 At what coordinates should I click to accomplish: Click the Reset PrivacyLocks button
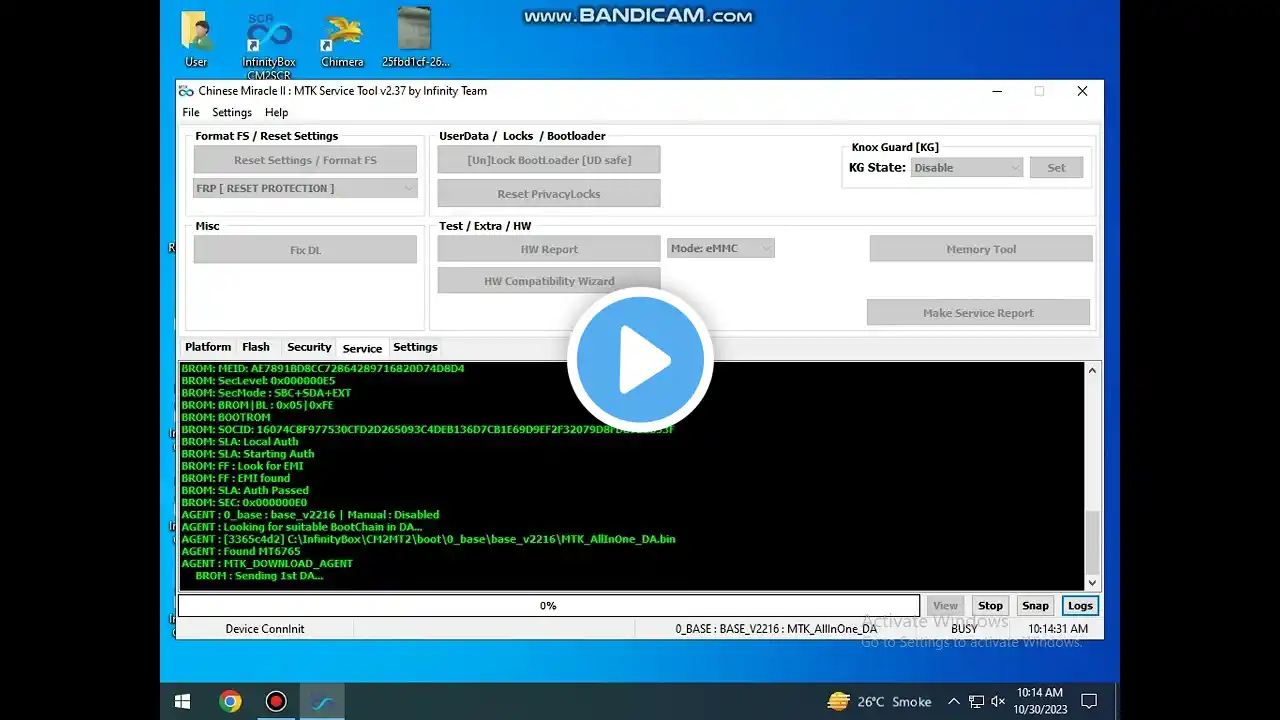549,194
